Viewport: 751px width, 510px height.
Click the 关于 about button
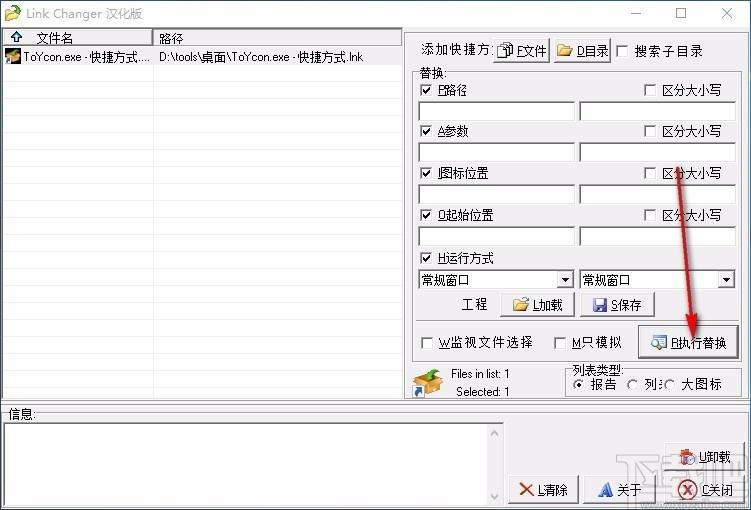tap(618, 489)
